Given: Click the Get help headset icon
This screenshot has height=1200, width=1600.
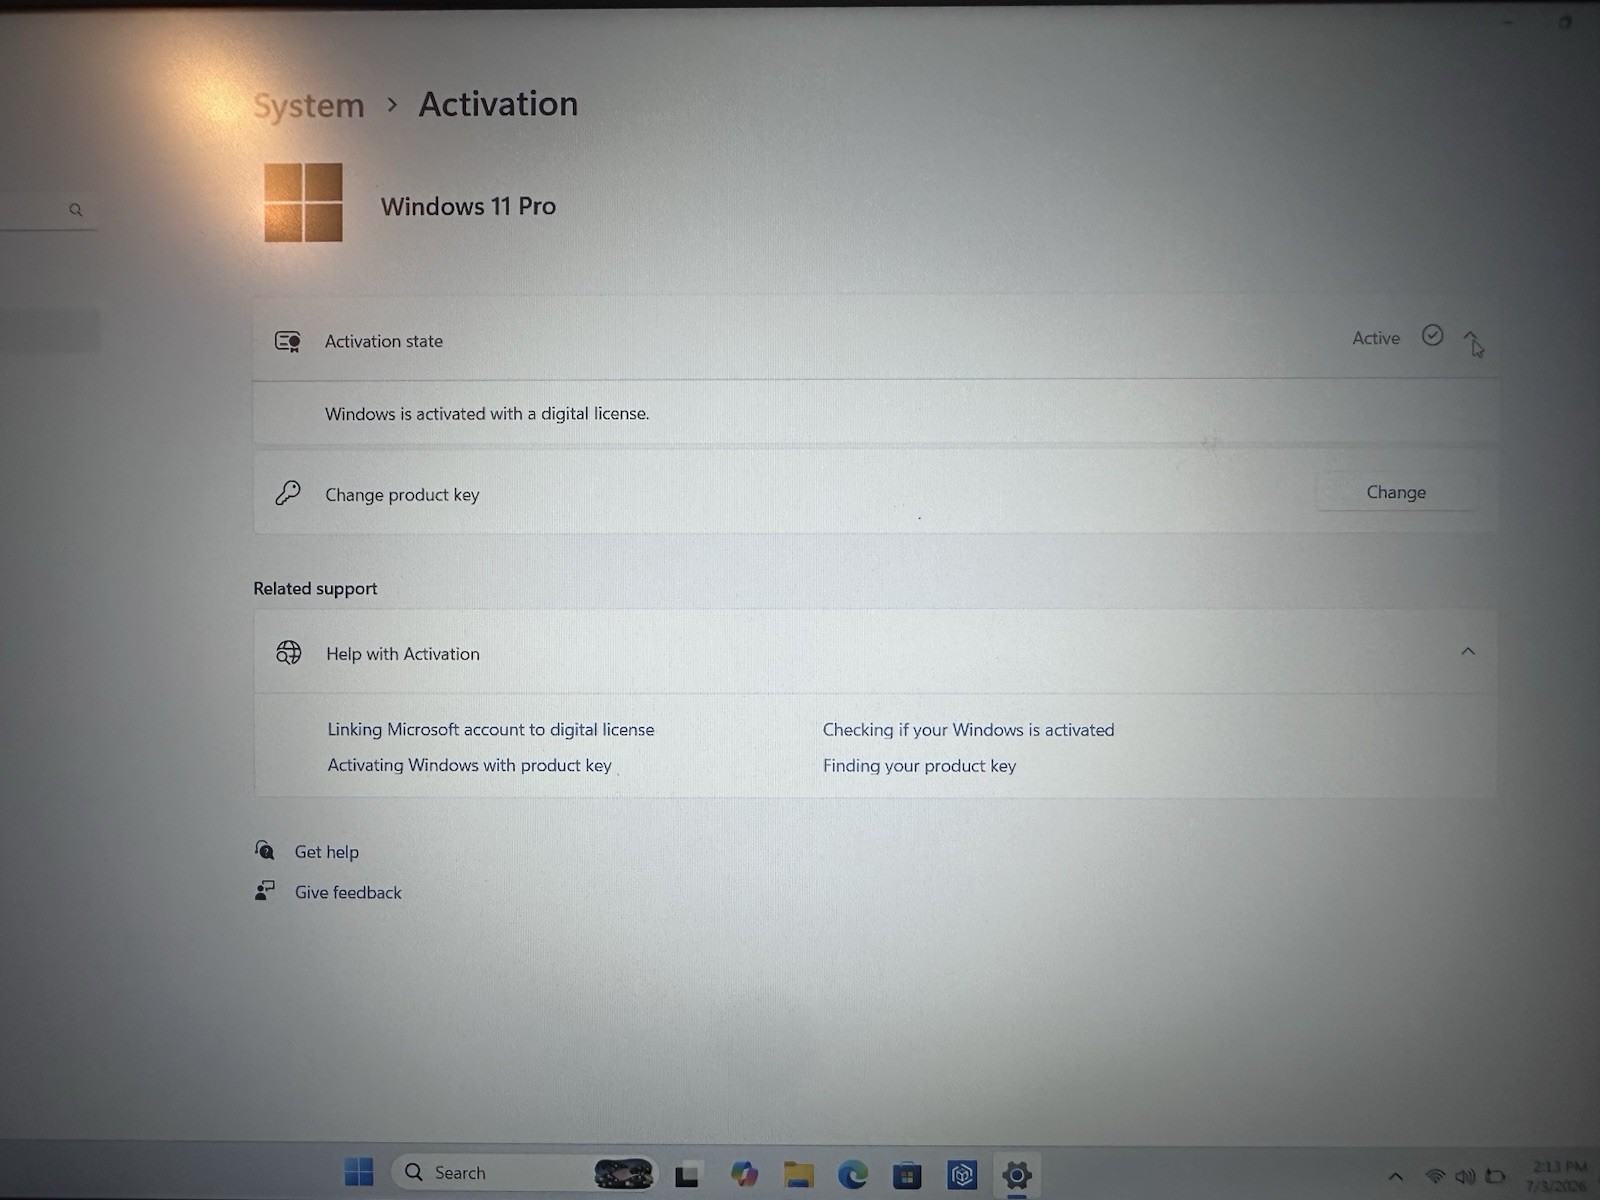Looking at the screenshot, I should pyautogui.click(x=264, y=850).
